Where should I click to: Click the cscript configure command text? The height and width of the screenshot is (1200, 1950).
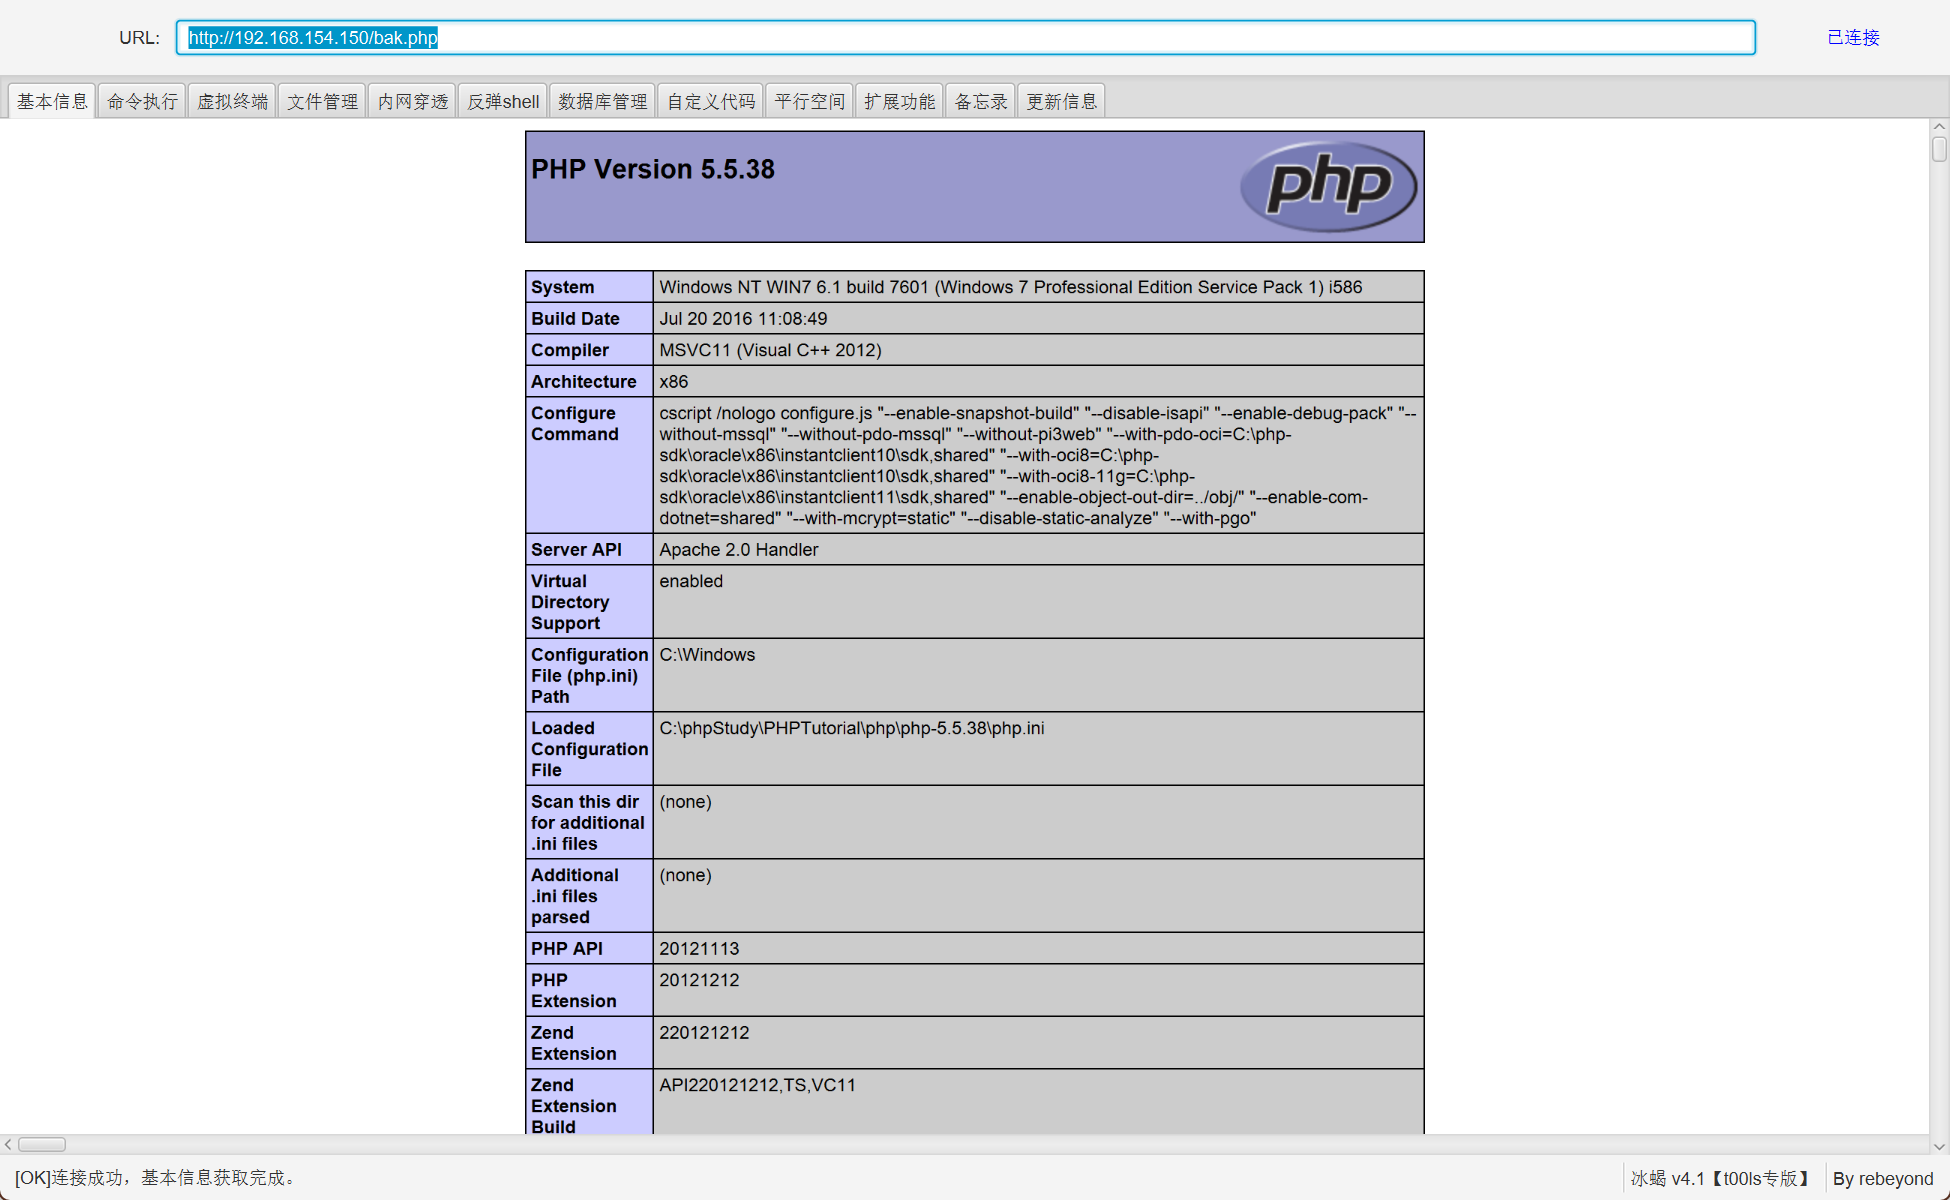point(1037,466)
